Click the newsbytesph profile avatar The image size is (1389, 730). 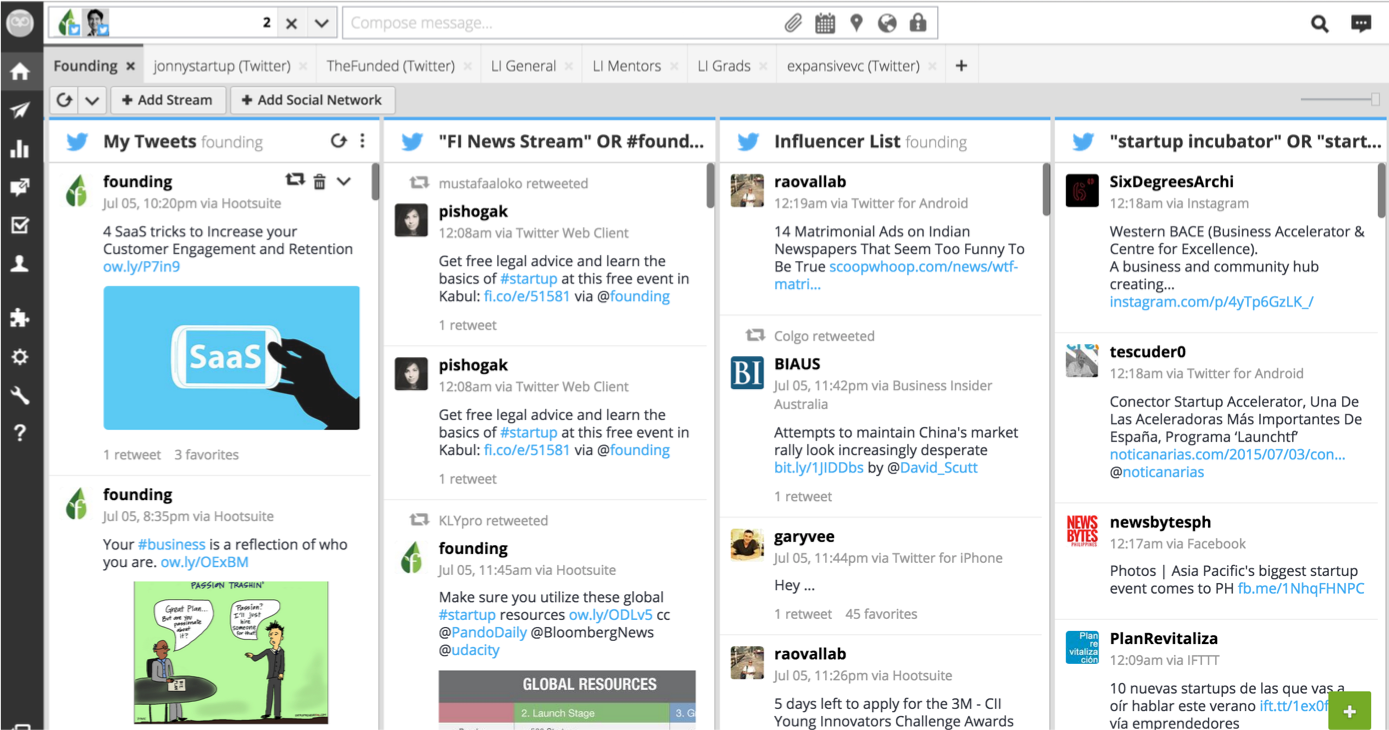click(x=1082, y=530)
